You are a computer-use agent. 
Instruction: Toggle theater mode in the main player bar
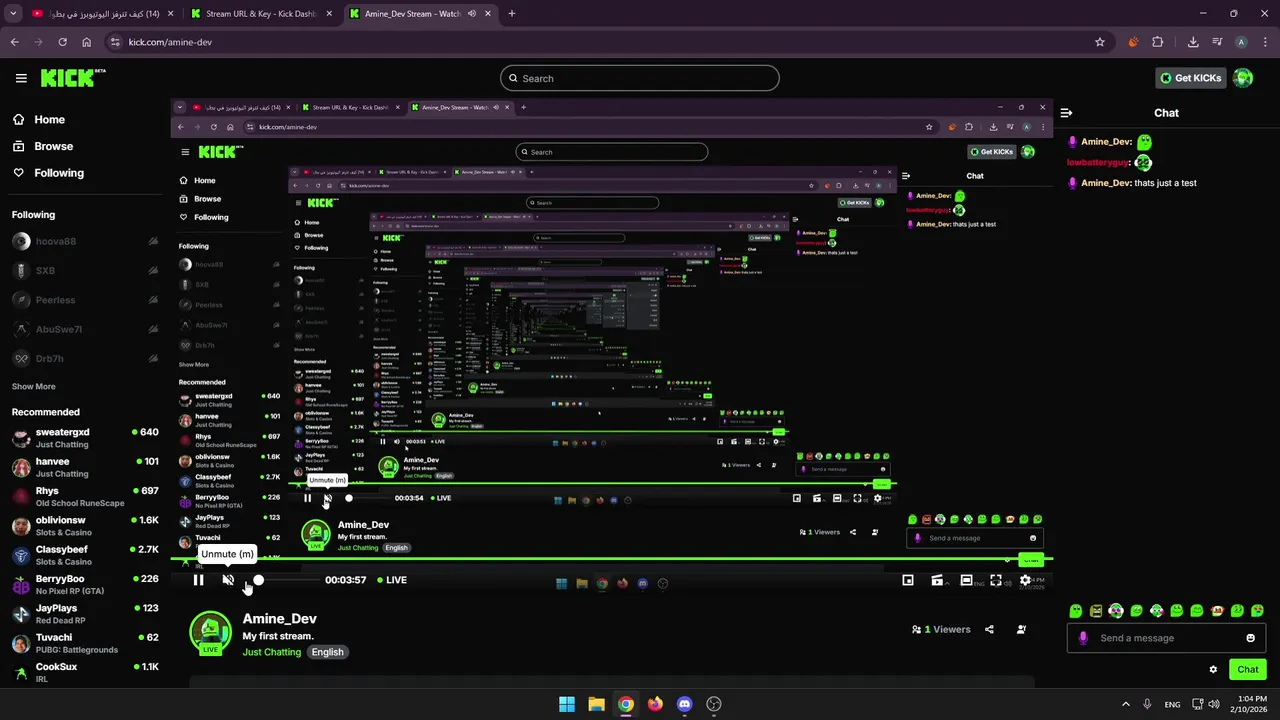pyautogui.click(x=966, y=580)
